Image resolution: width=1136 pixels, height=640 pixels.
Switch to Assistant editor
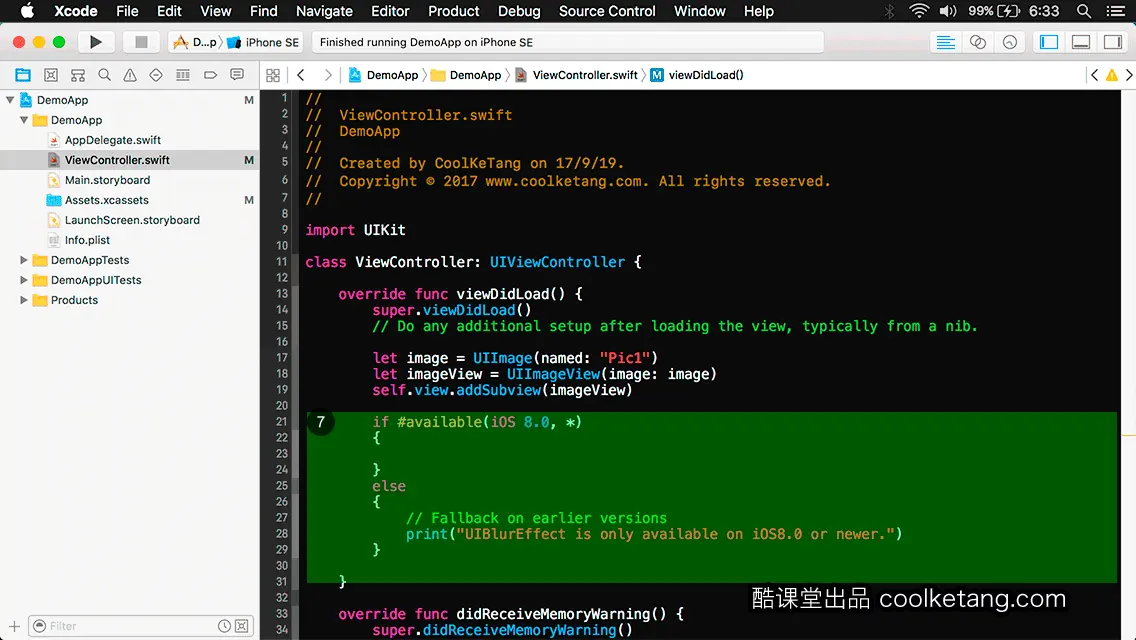tap(977, 42)
